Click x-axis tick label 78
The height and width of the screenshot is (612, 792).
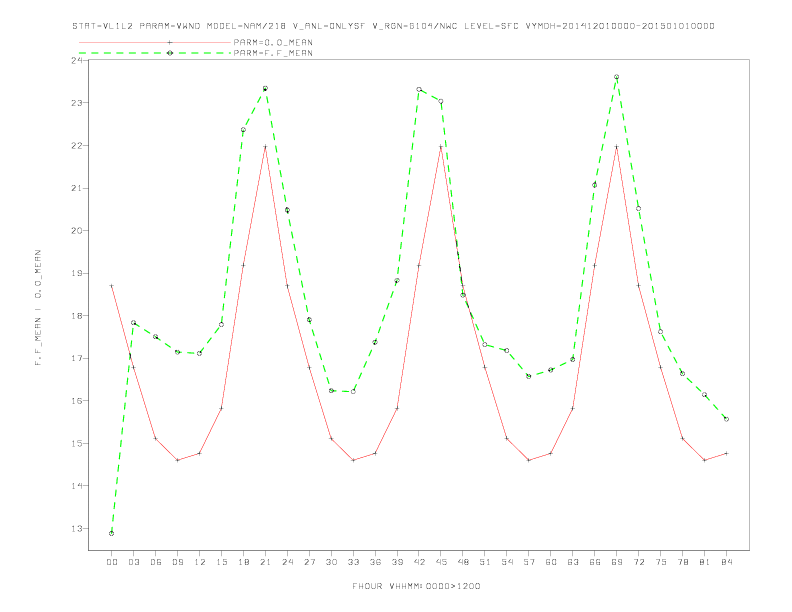click(682, 562)
